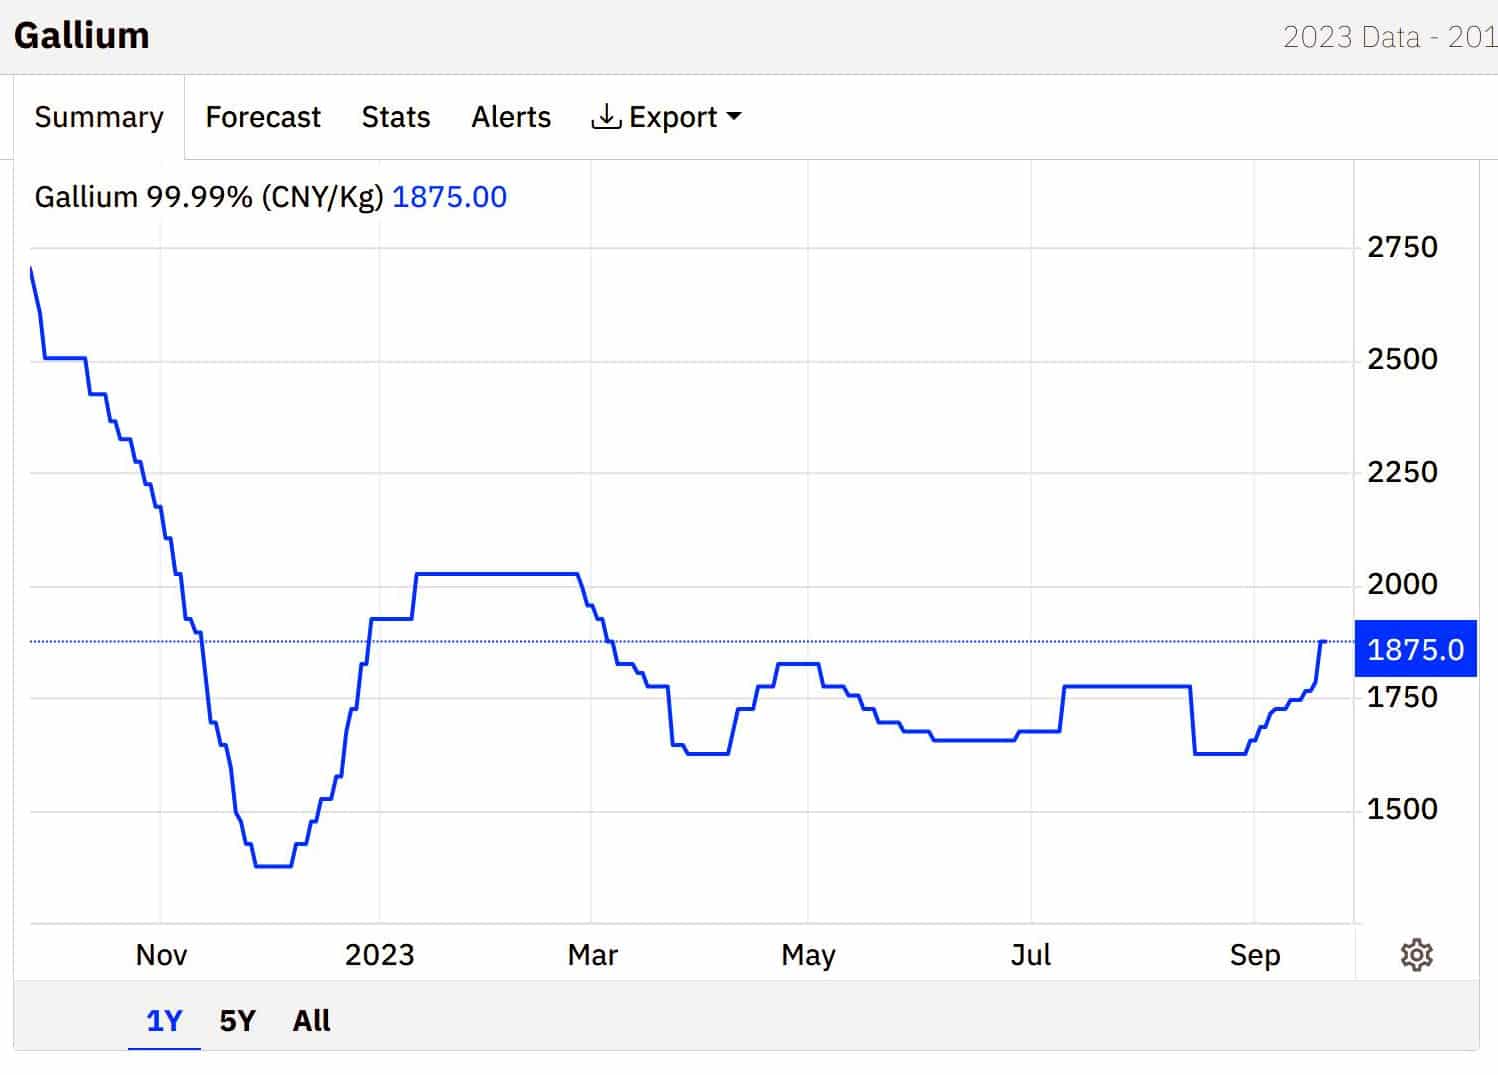
Task: Select the All time range
Action: [x=311, y=1020]
